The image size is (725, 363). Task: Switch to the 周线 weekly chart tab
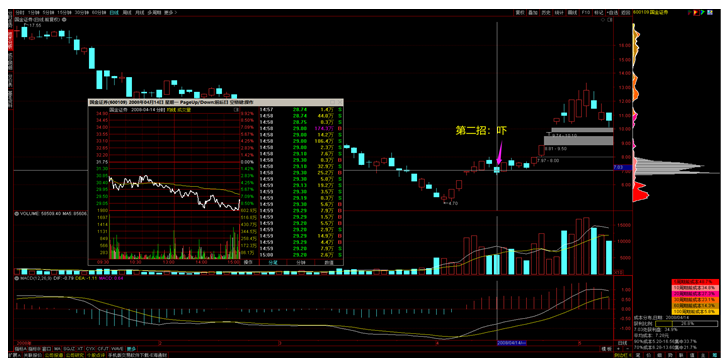click(127, 12)
